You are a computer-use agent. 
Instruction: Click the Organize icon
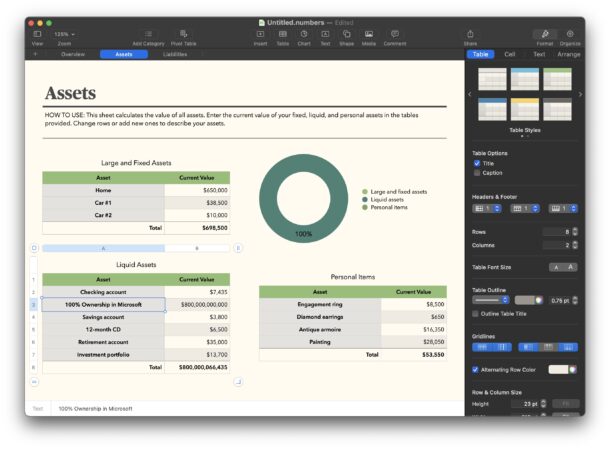point(570,34)
